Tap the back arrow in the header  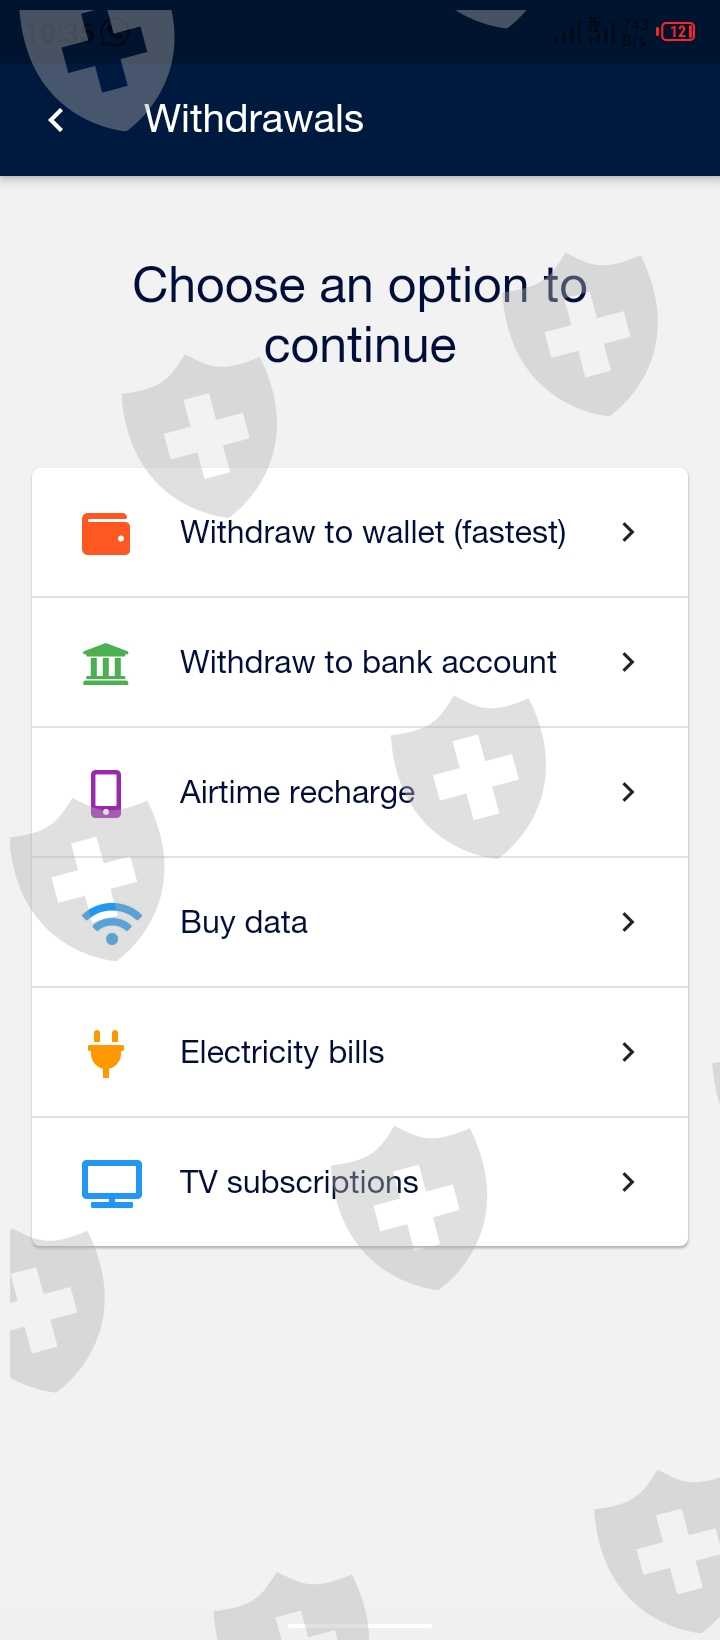56,120
